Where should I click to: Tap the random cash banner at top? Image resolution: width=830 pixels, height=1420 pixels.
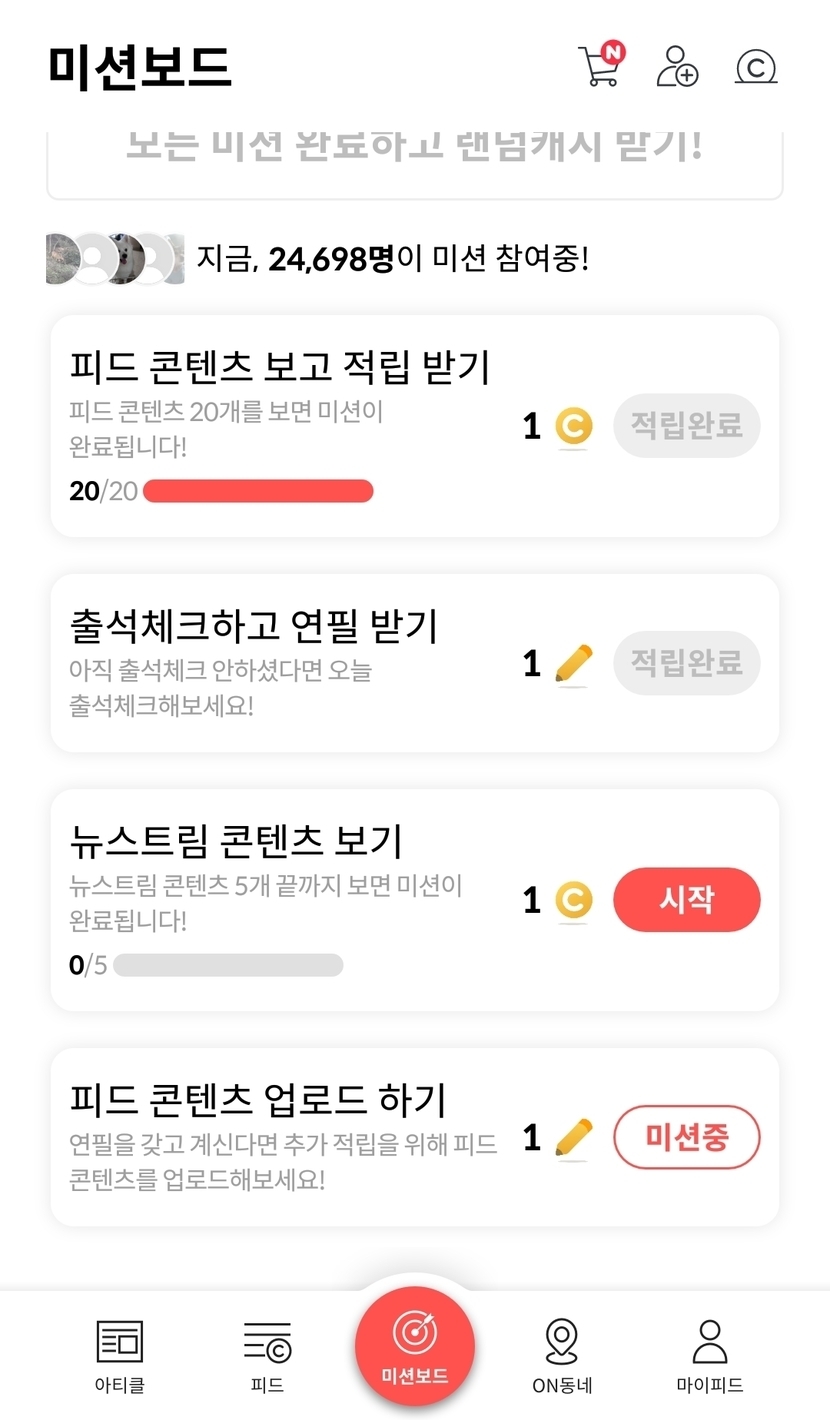(414, 150)
